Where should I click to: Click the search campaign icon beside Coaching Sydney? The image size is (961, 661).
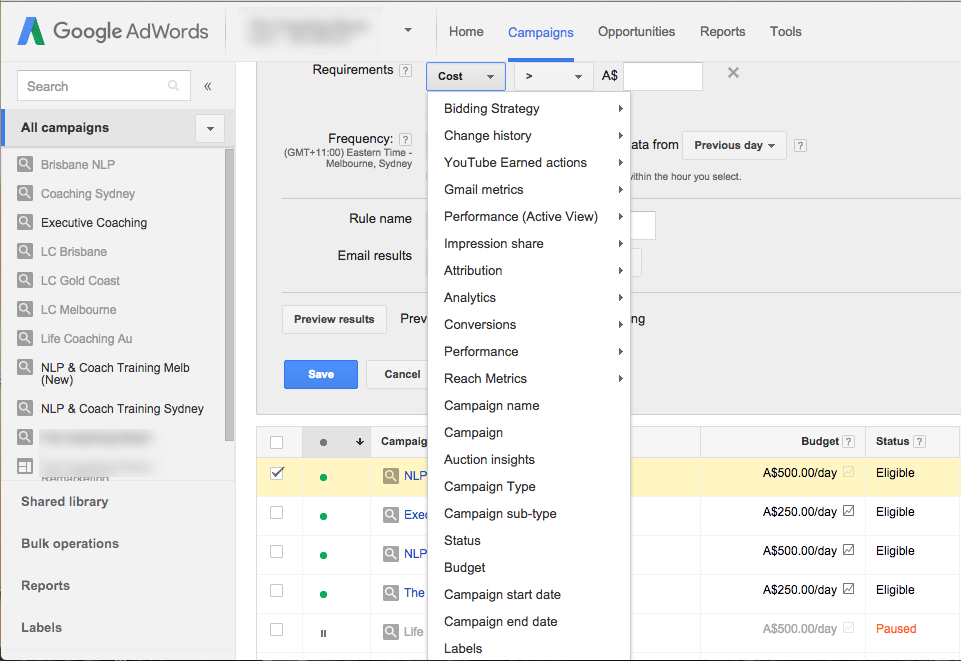click(25, 193)
